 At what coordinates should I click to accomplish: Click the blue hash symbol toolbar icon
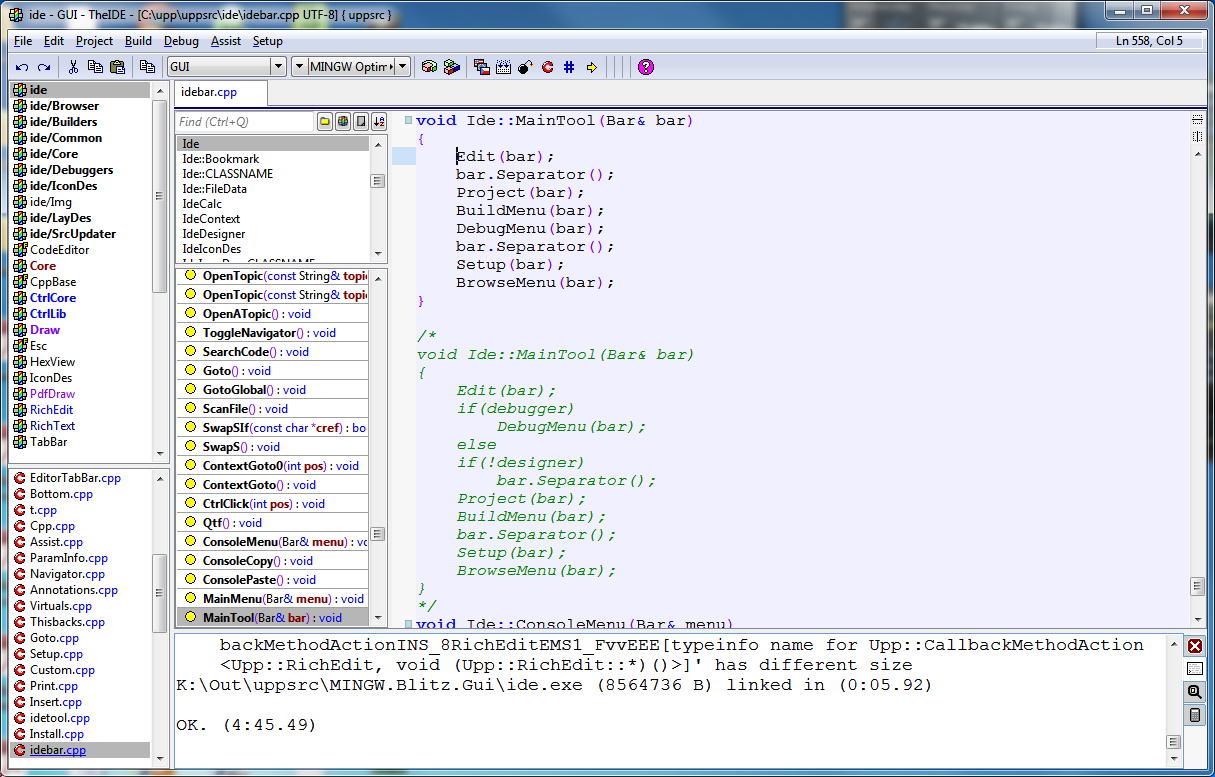click(x=569, y=67)
